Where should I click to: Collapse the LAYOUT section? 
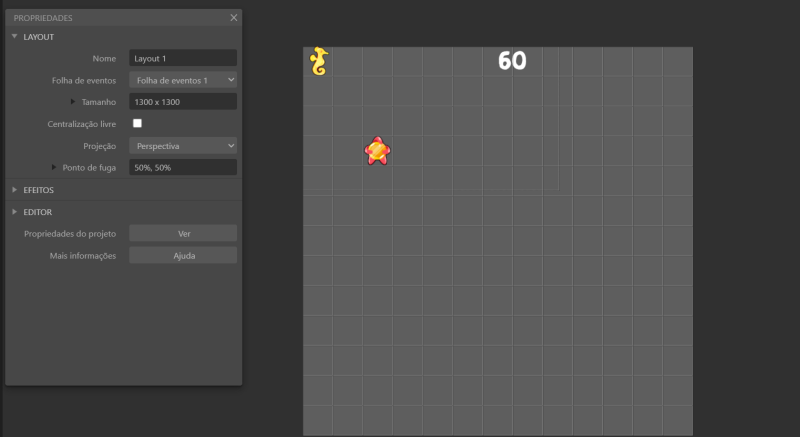click(x=14, y=37)
